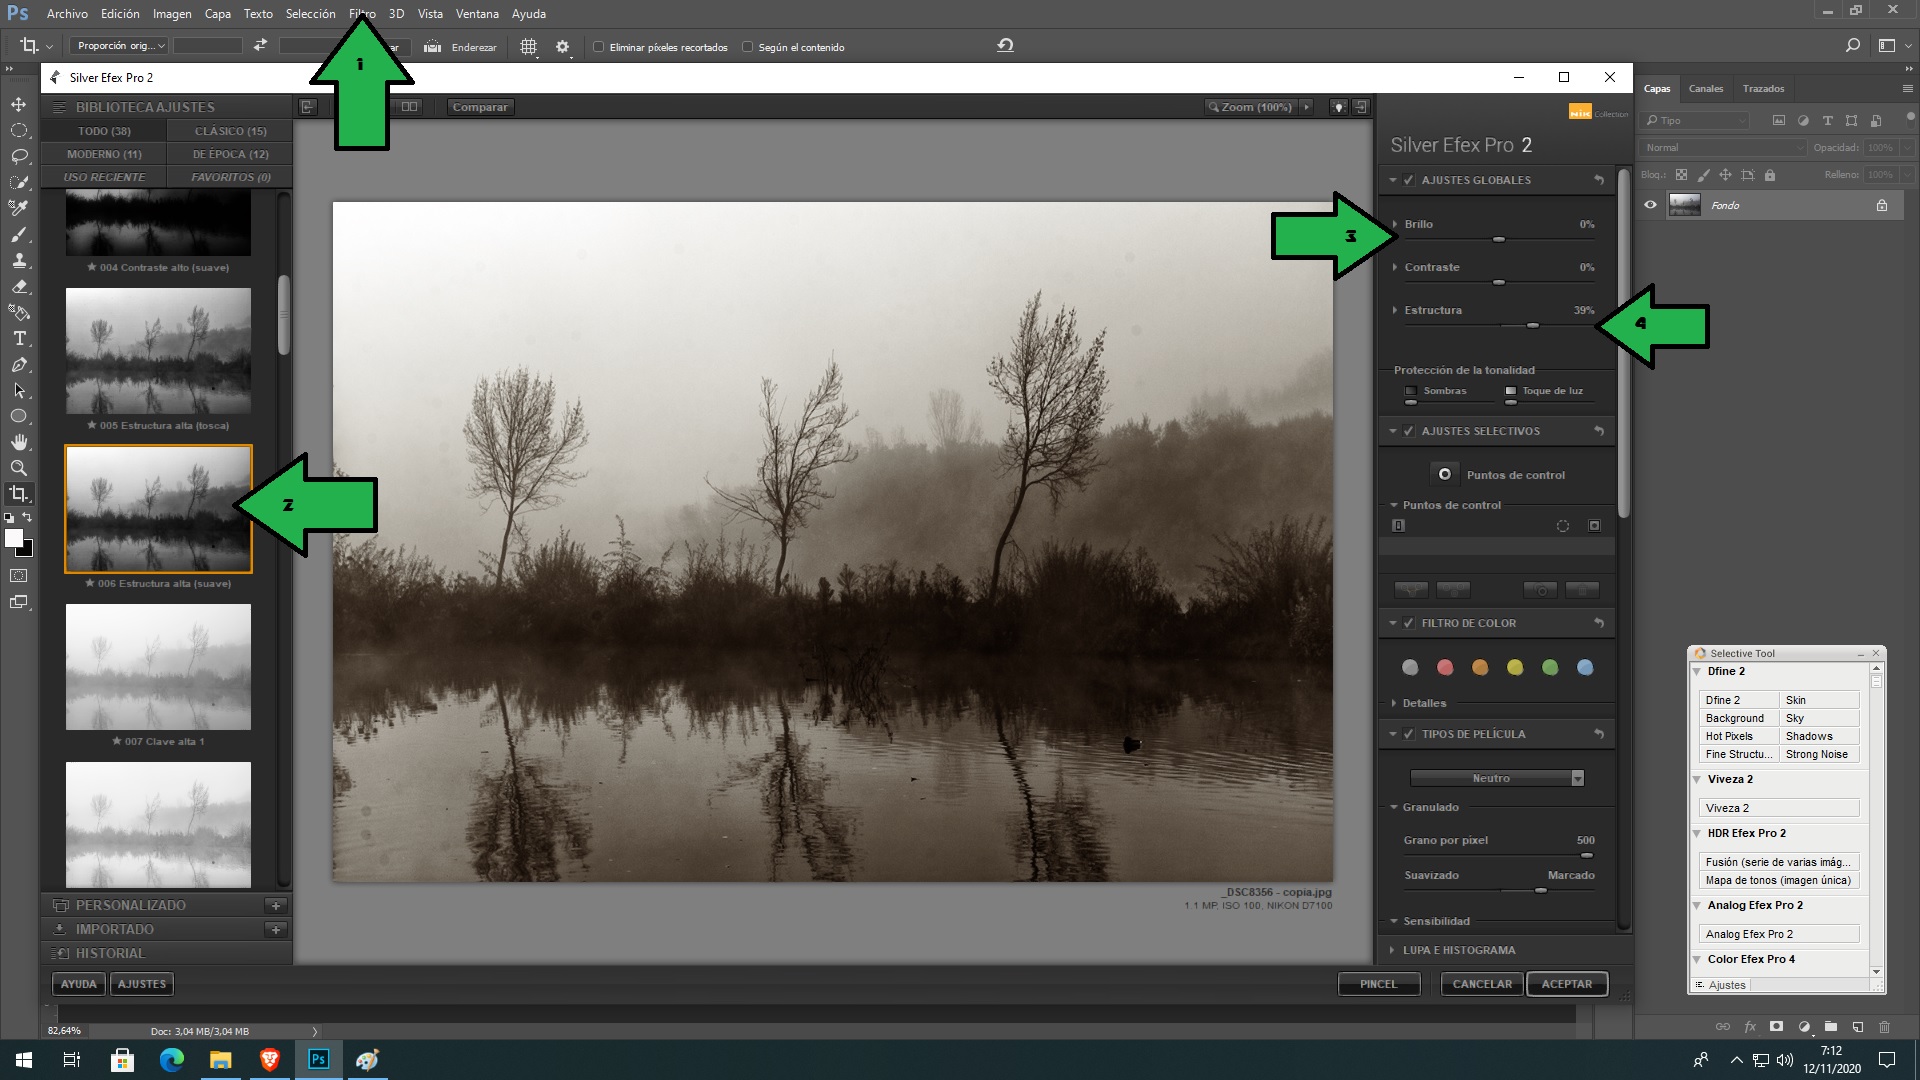Open crop settings gear
The image size is (1920, 1080).
pos(562,46)
